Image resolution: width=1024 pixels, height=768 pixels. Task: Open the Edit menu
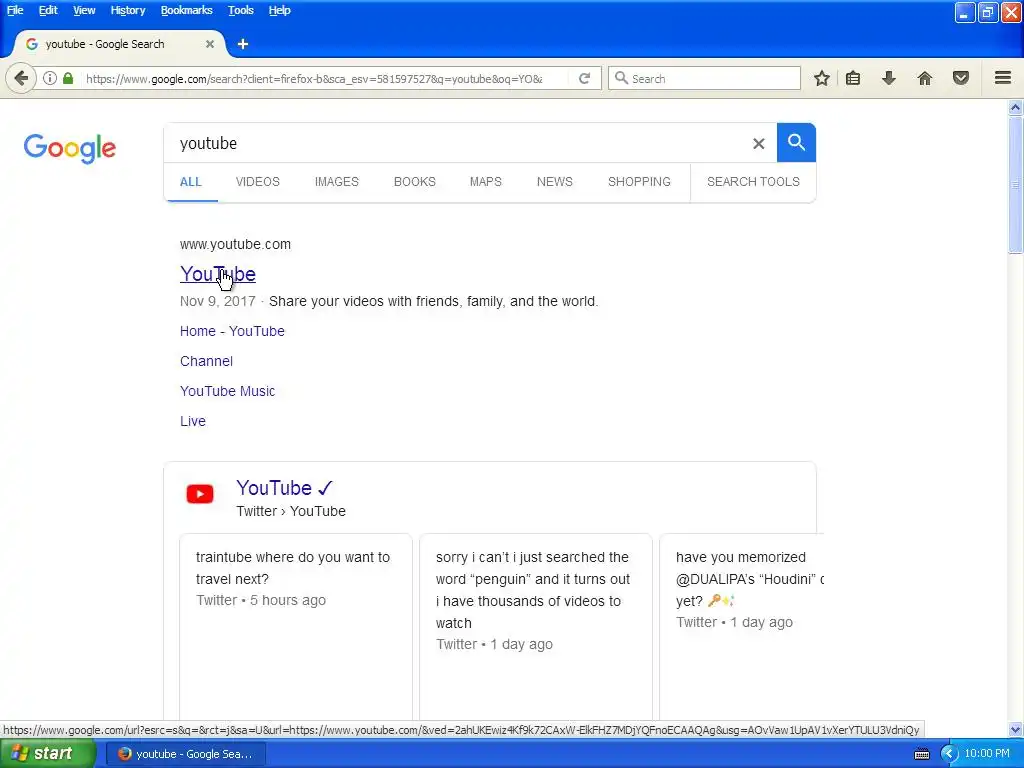click(x=48, y=10)
